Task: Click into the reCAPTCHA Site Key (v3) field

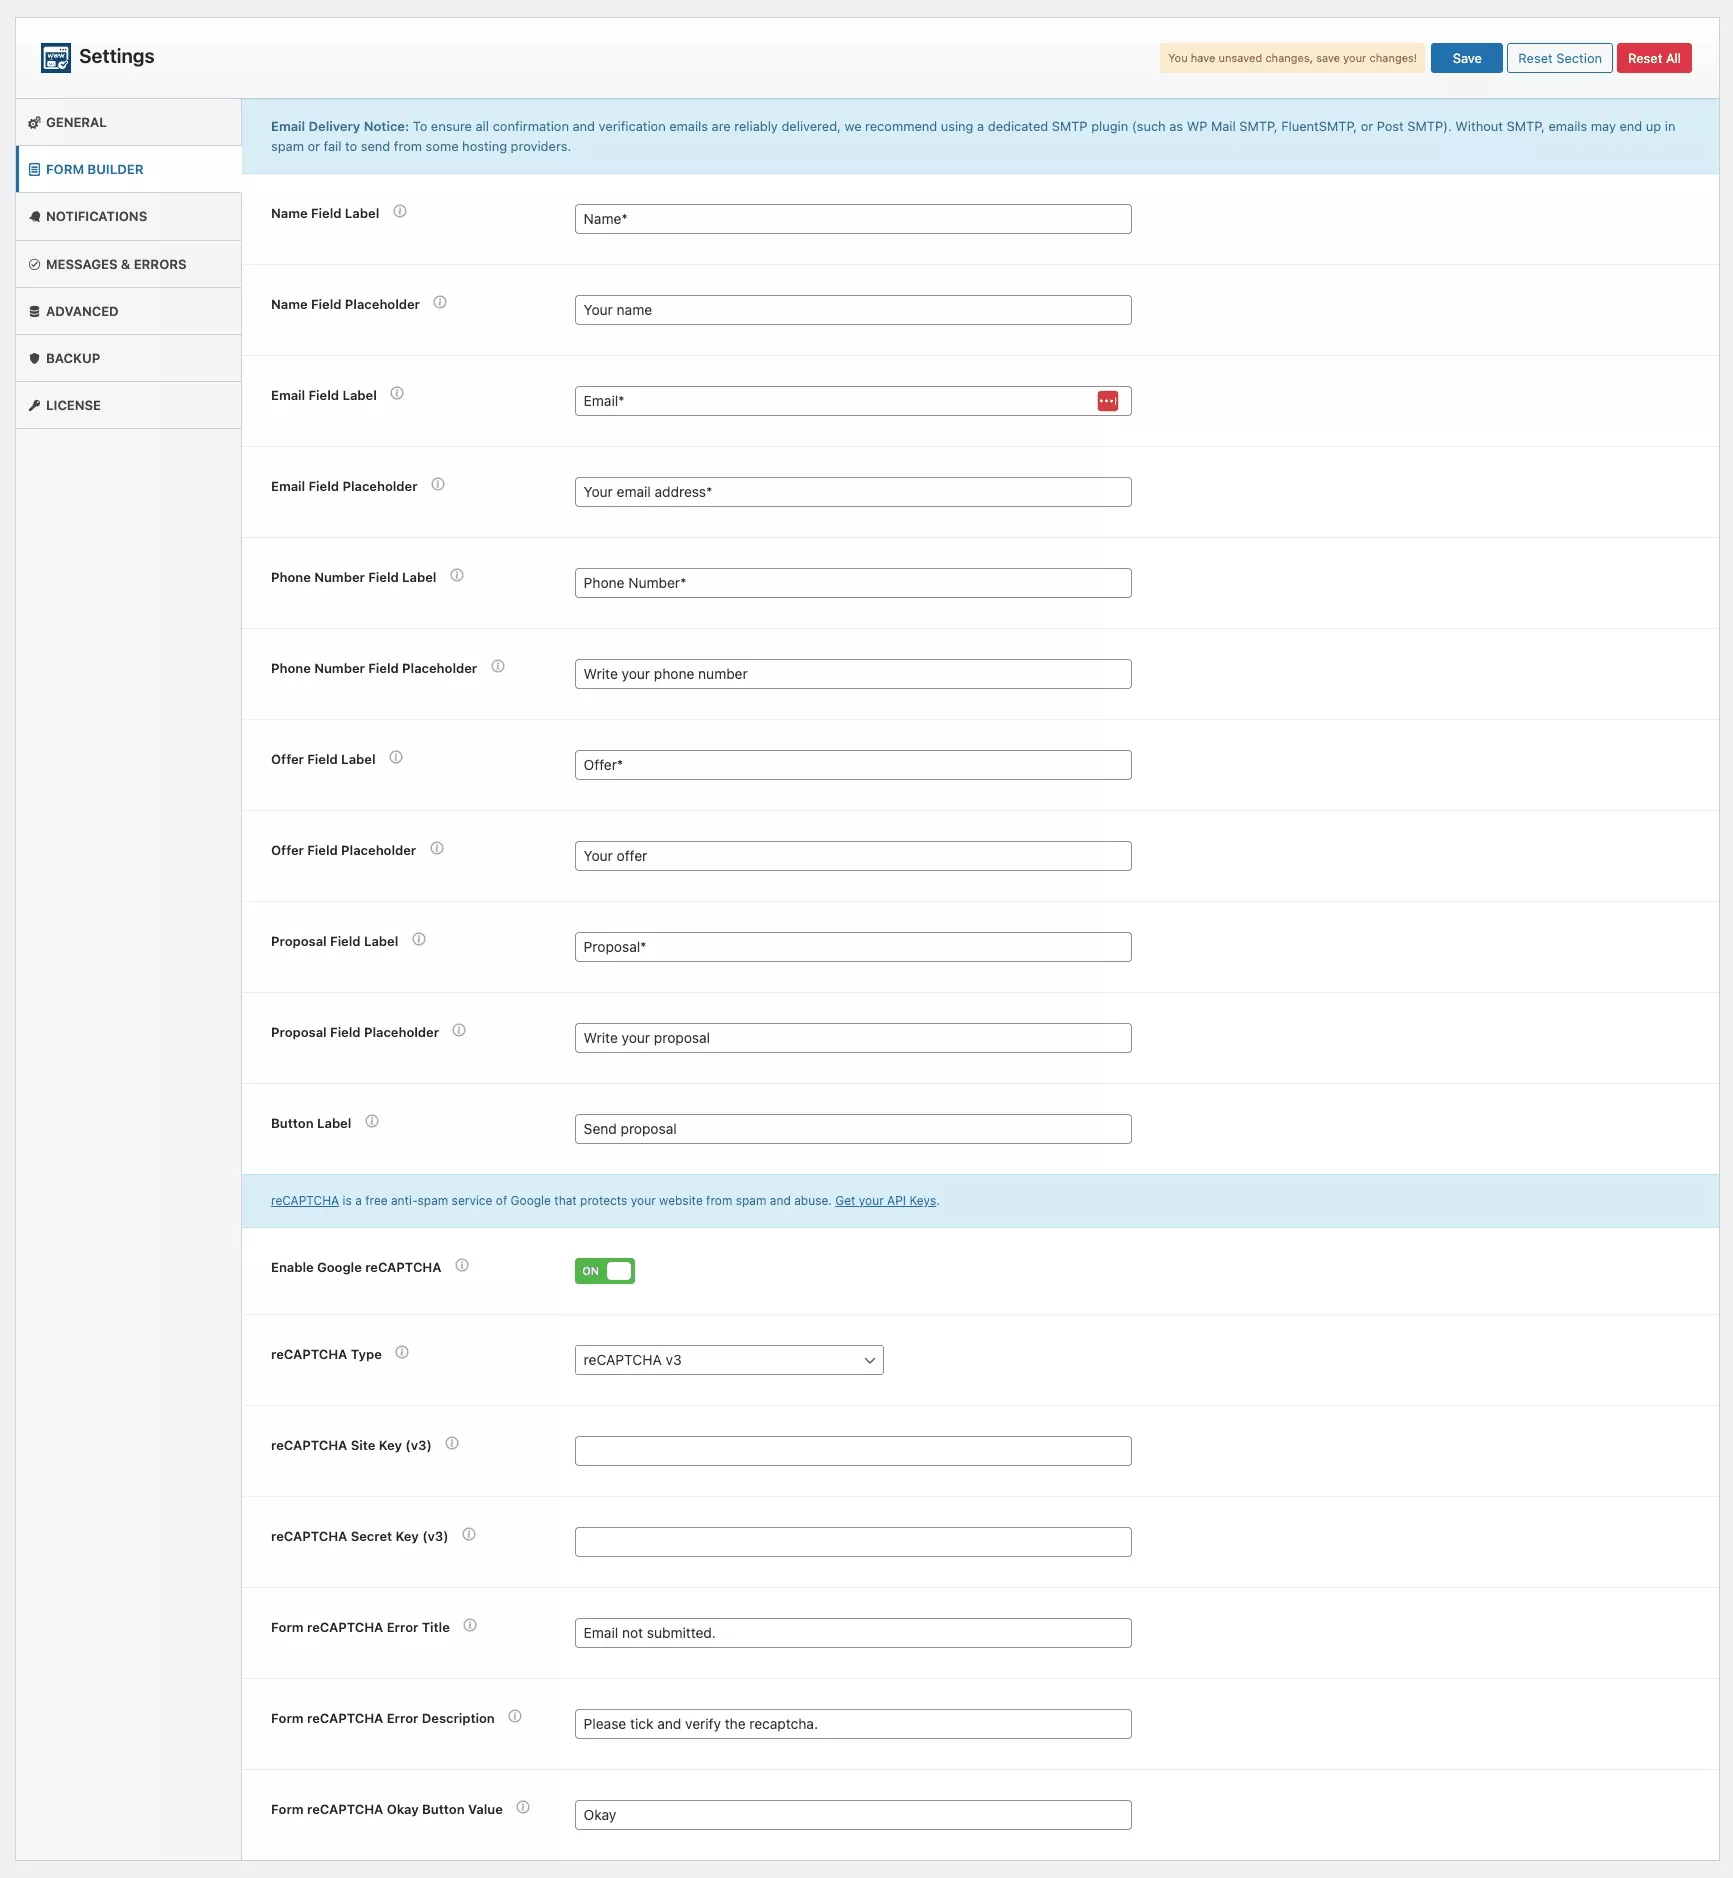Action: 853,1451
